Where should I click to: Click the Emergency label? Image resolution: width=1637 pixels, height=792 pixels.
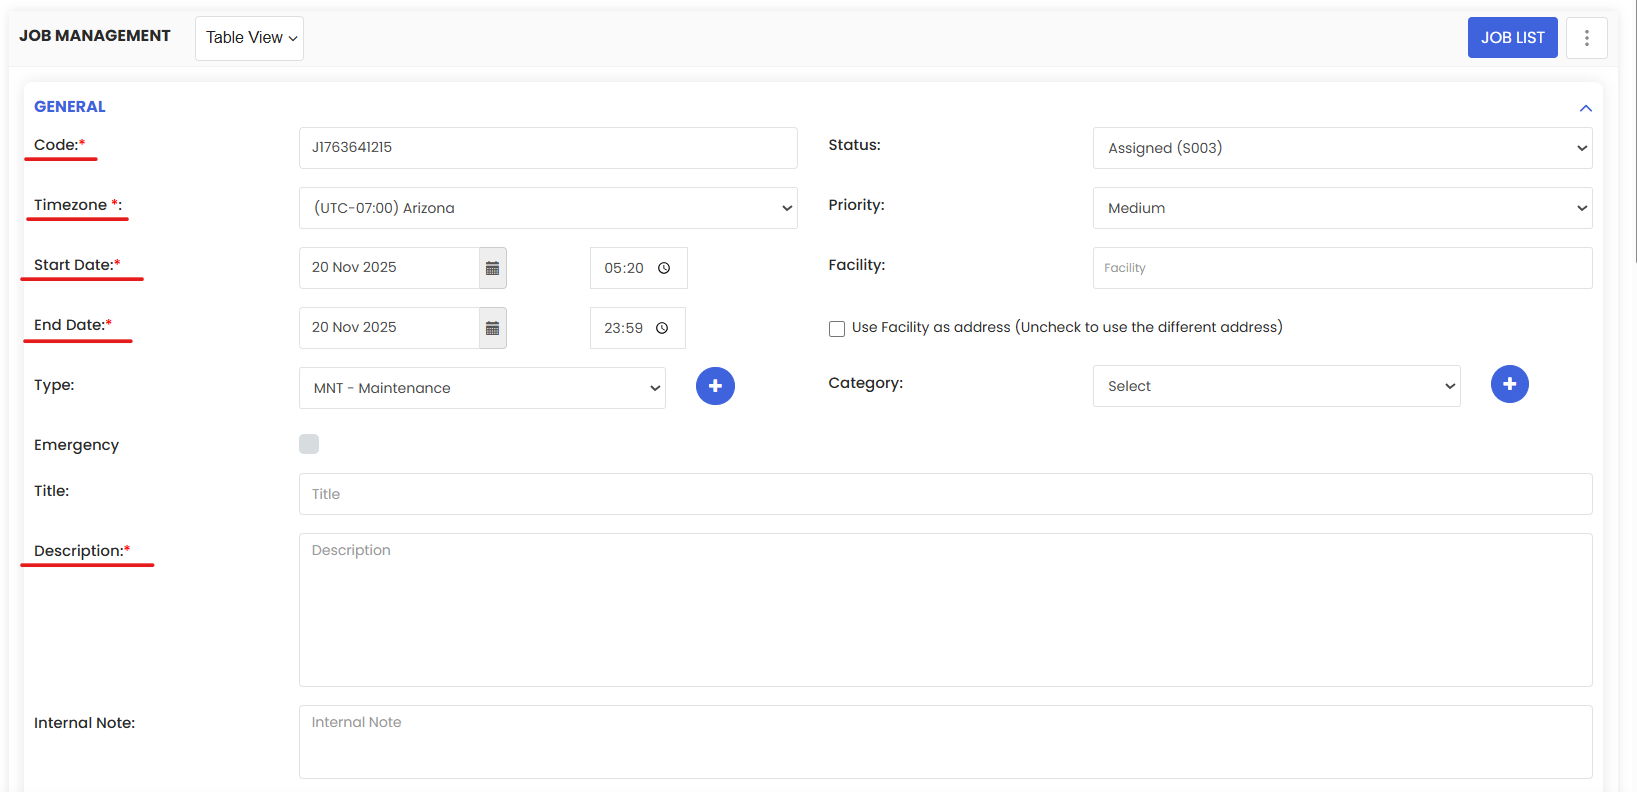76,445
